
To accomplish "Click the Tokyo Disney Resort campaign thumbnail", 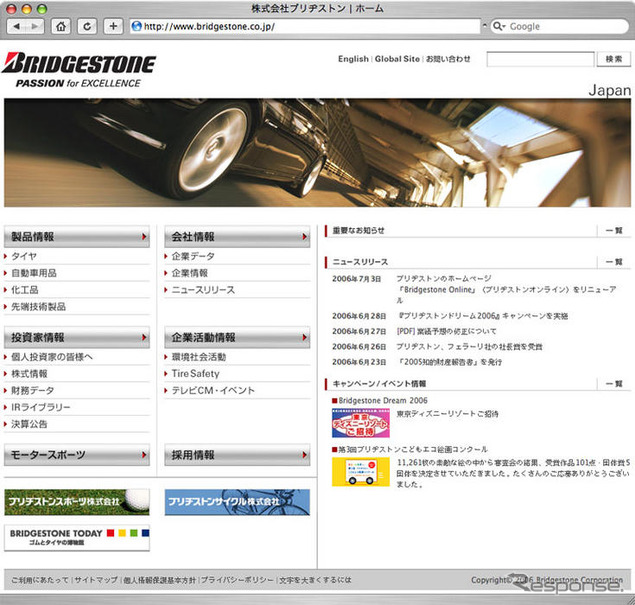I will tap(361, 423).
